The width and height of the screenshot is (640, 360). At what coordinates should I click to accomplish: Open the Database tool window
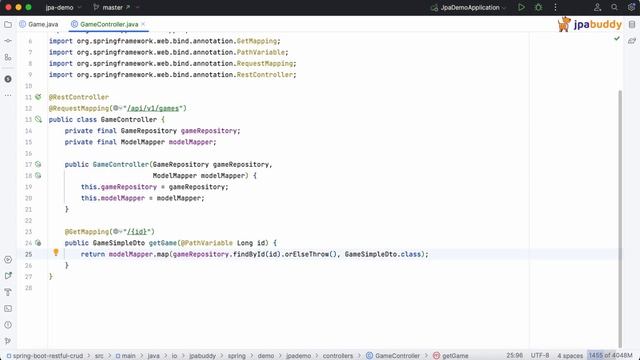click(x=632, y=24)
